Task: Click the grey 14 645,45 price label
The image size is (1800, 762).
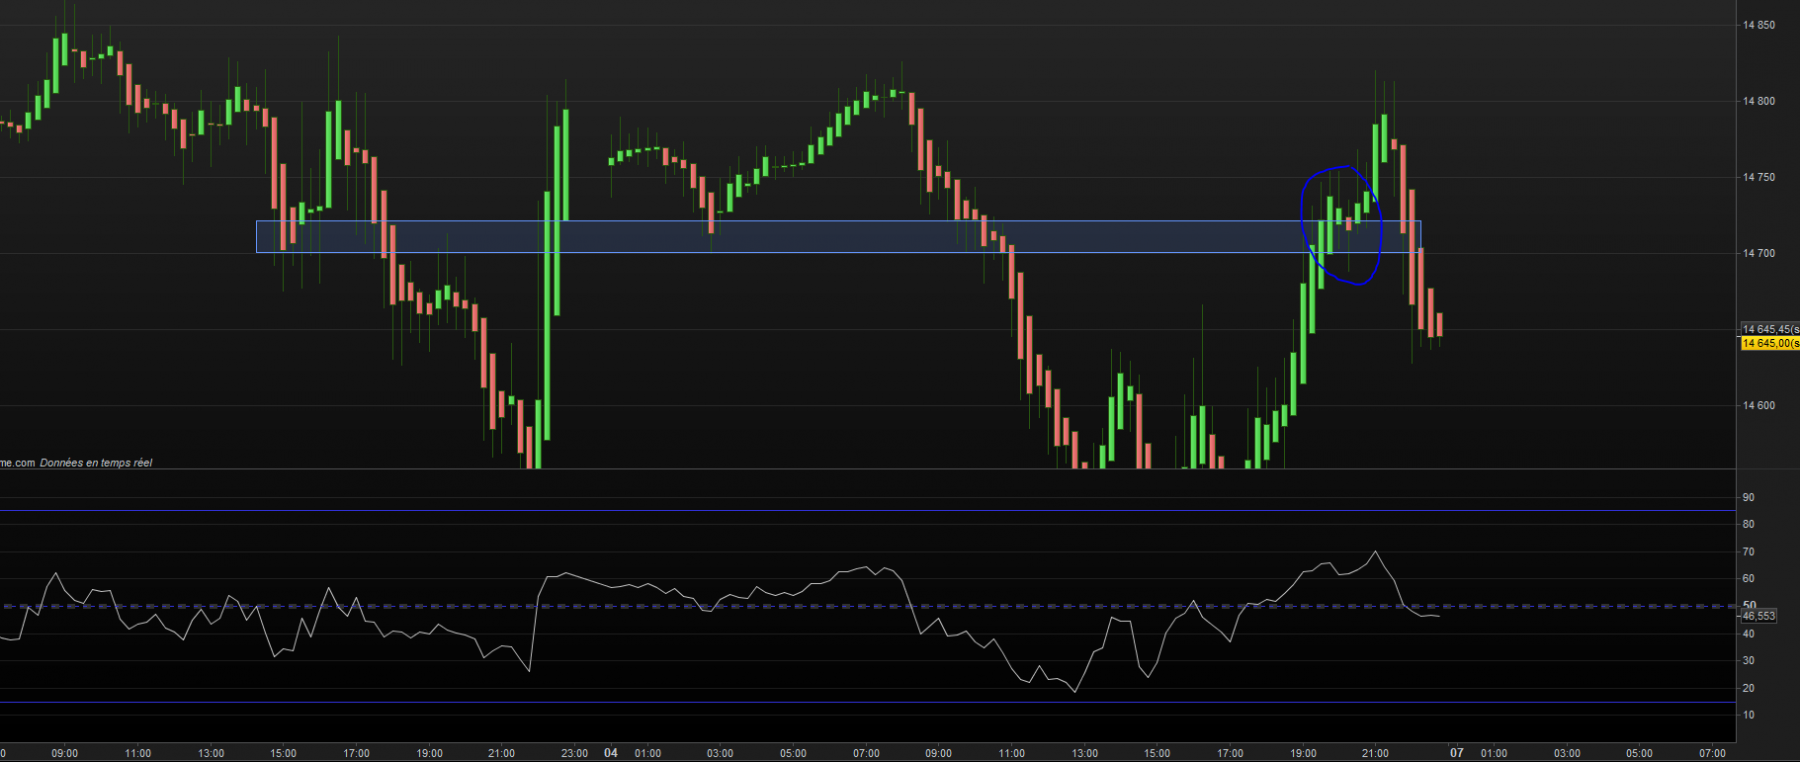Action: coord(1770,329)
